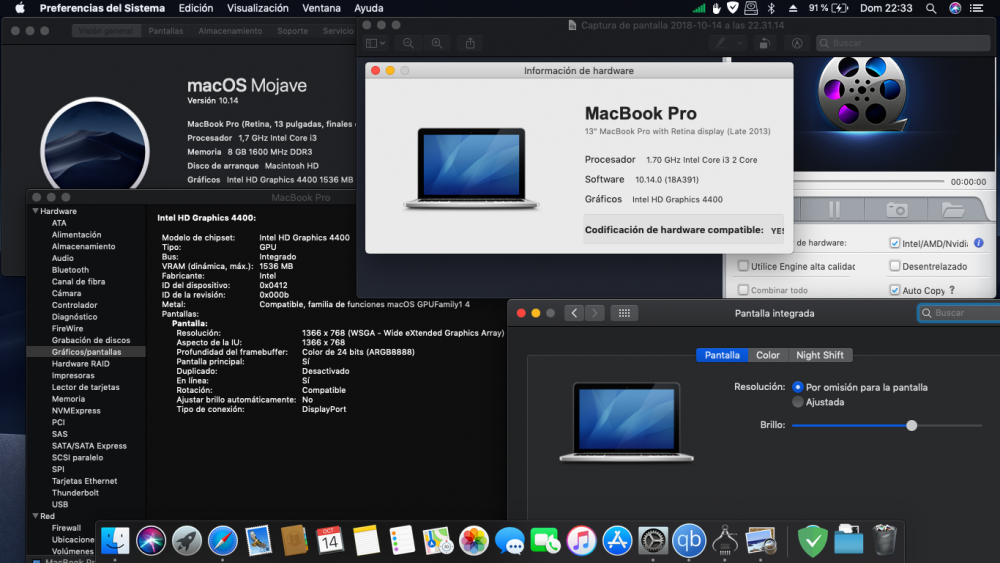
Task: Click the Preview zoom in icon
Action: point(437,43)
